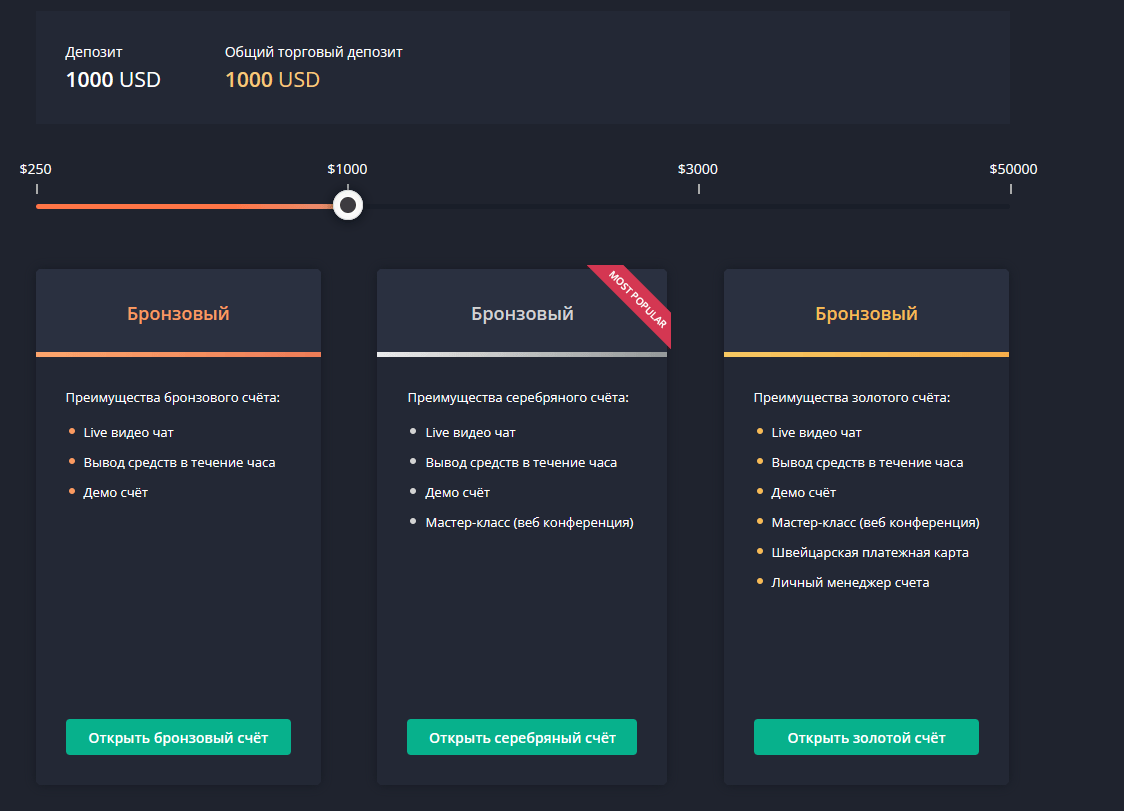The height and width of the screenshot is (811, 1124).
Task: Select the bronze account card title
Action: [x=178, y=312]
